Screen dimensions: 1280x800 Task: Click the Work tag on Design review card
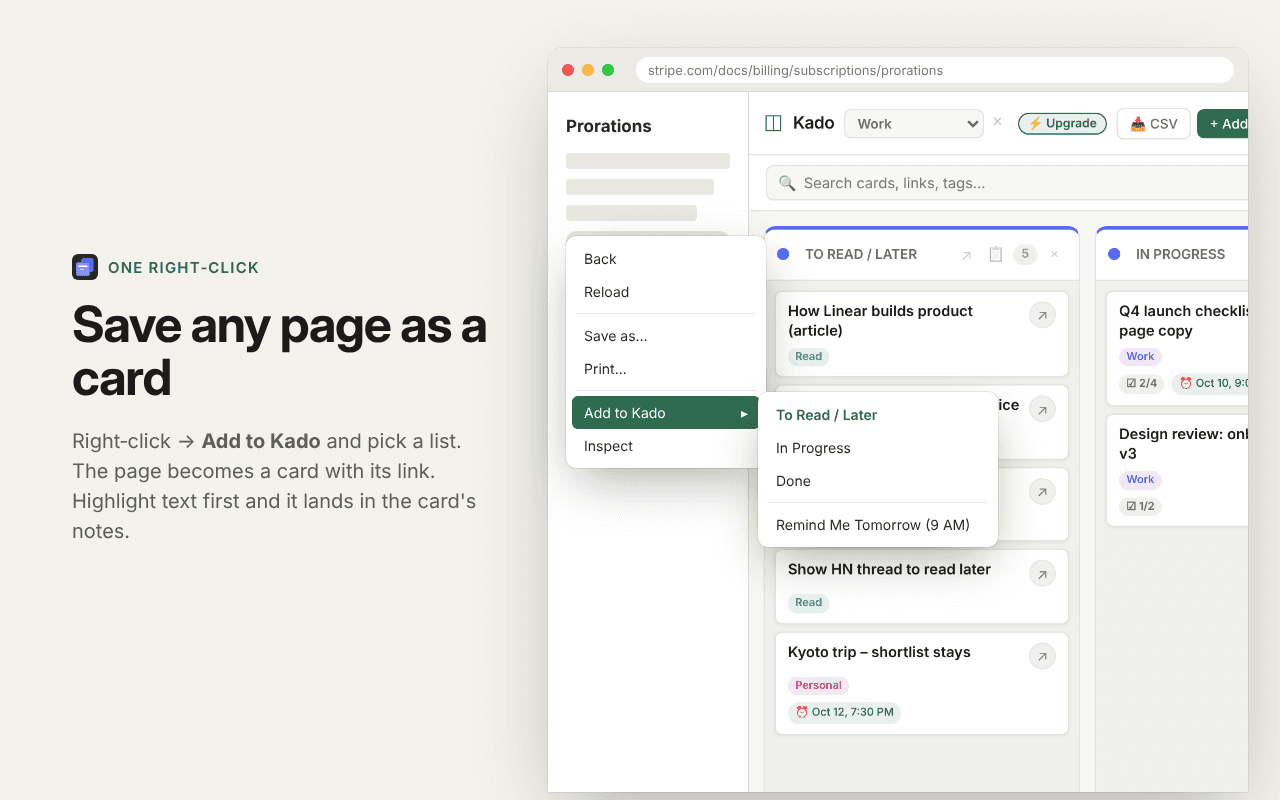click(1140, 479)
